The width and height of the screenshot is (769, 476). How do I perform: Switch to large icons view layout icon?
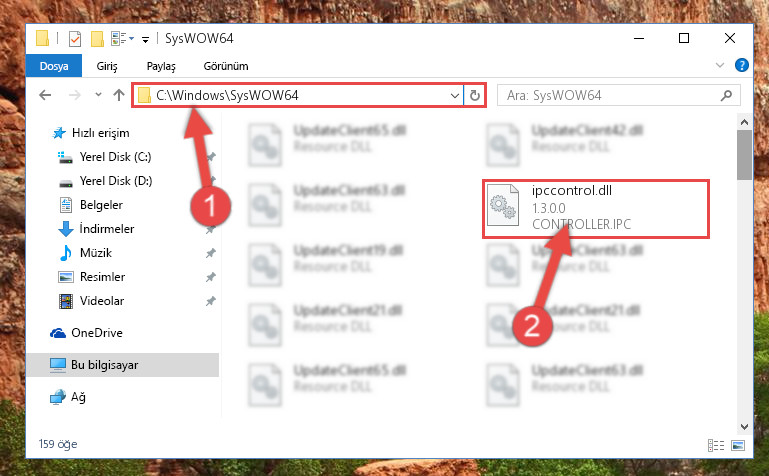738,445
